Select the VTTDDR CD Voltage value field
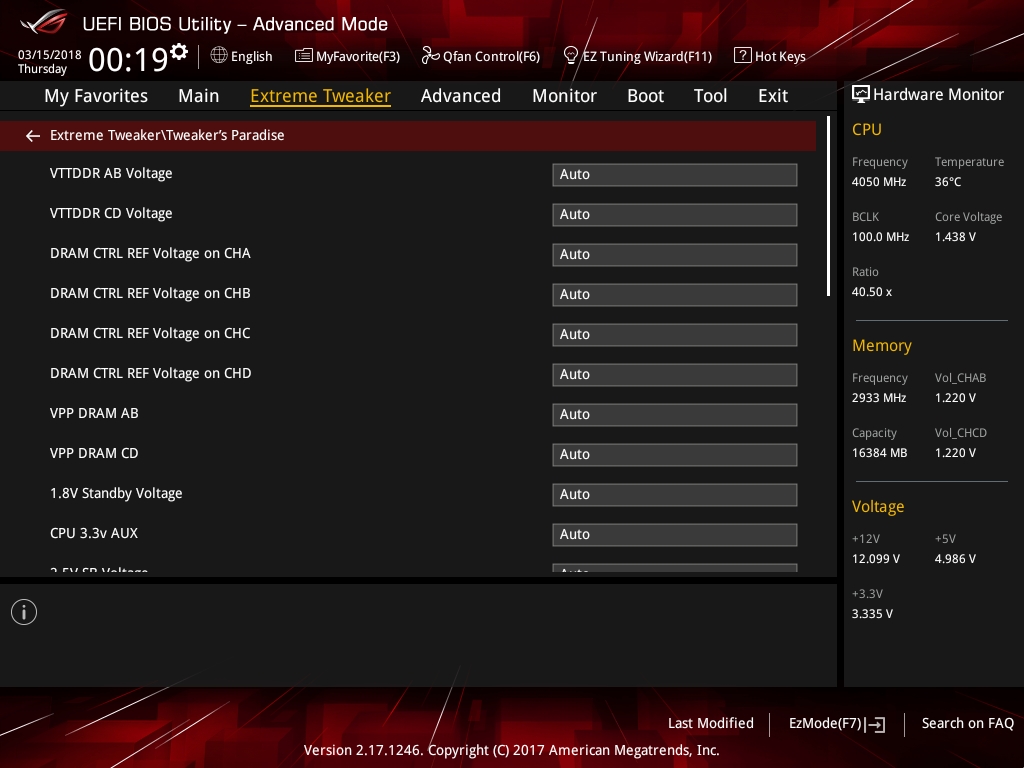Viewport: 1024px width, 768px height. click(x=675, y=215)
